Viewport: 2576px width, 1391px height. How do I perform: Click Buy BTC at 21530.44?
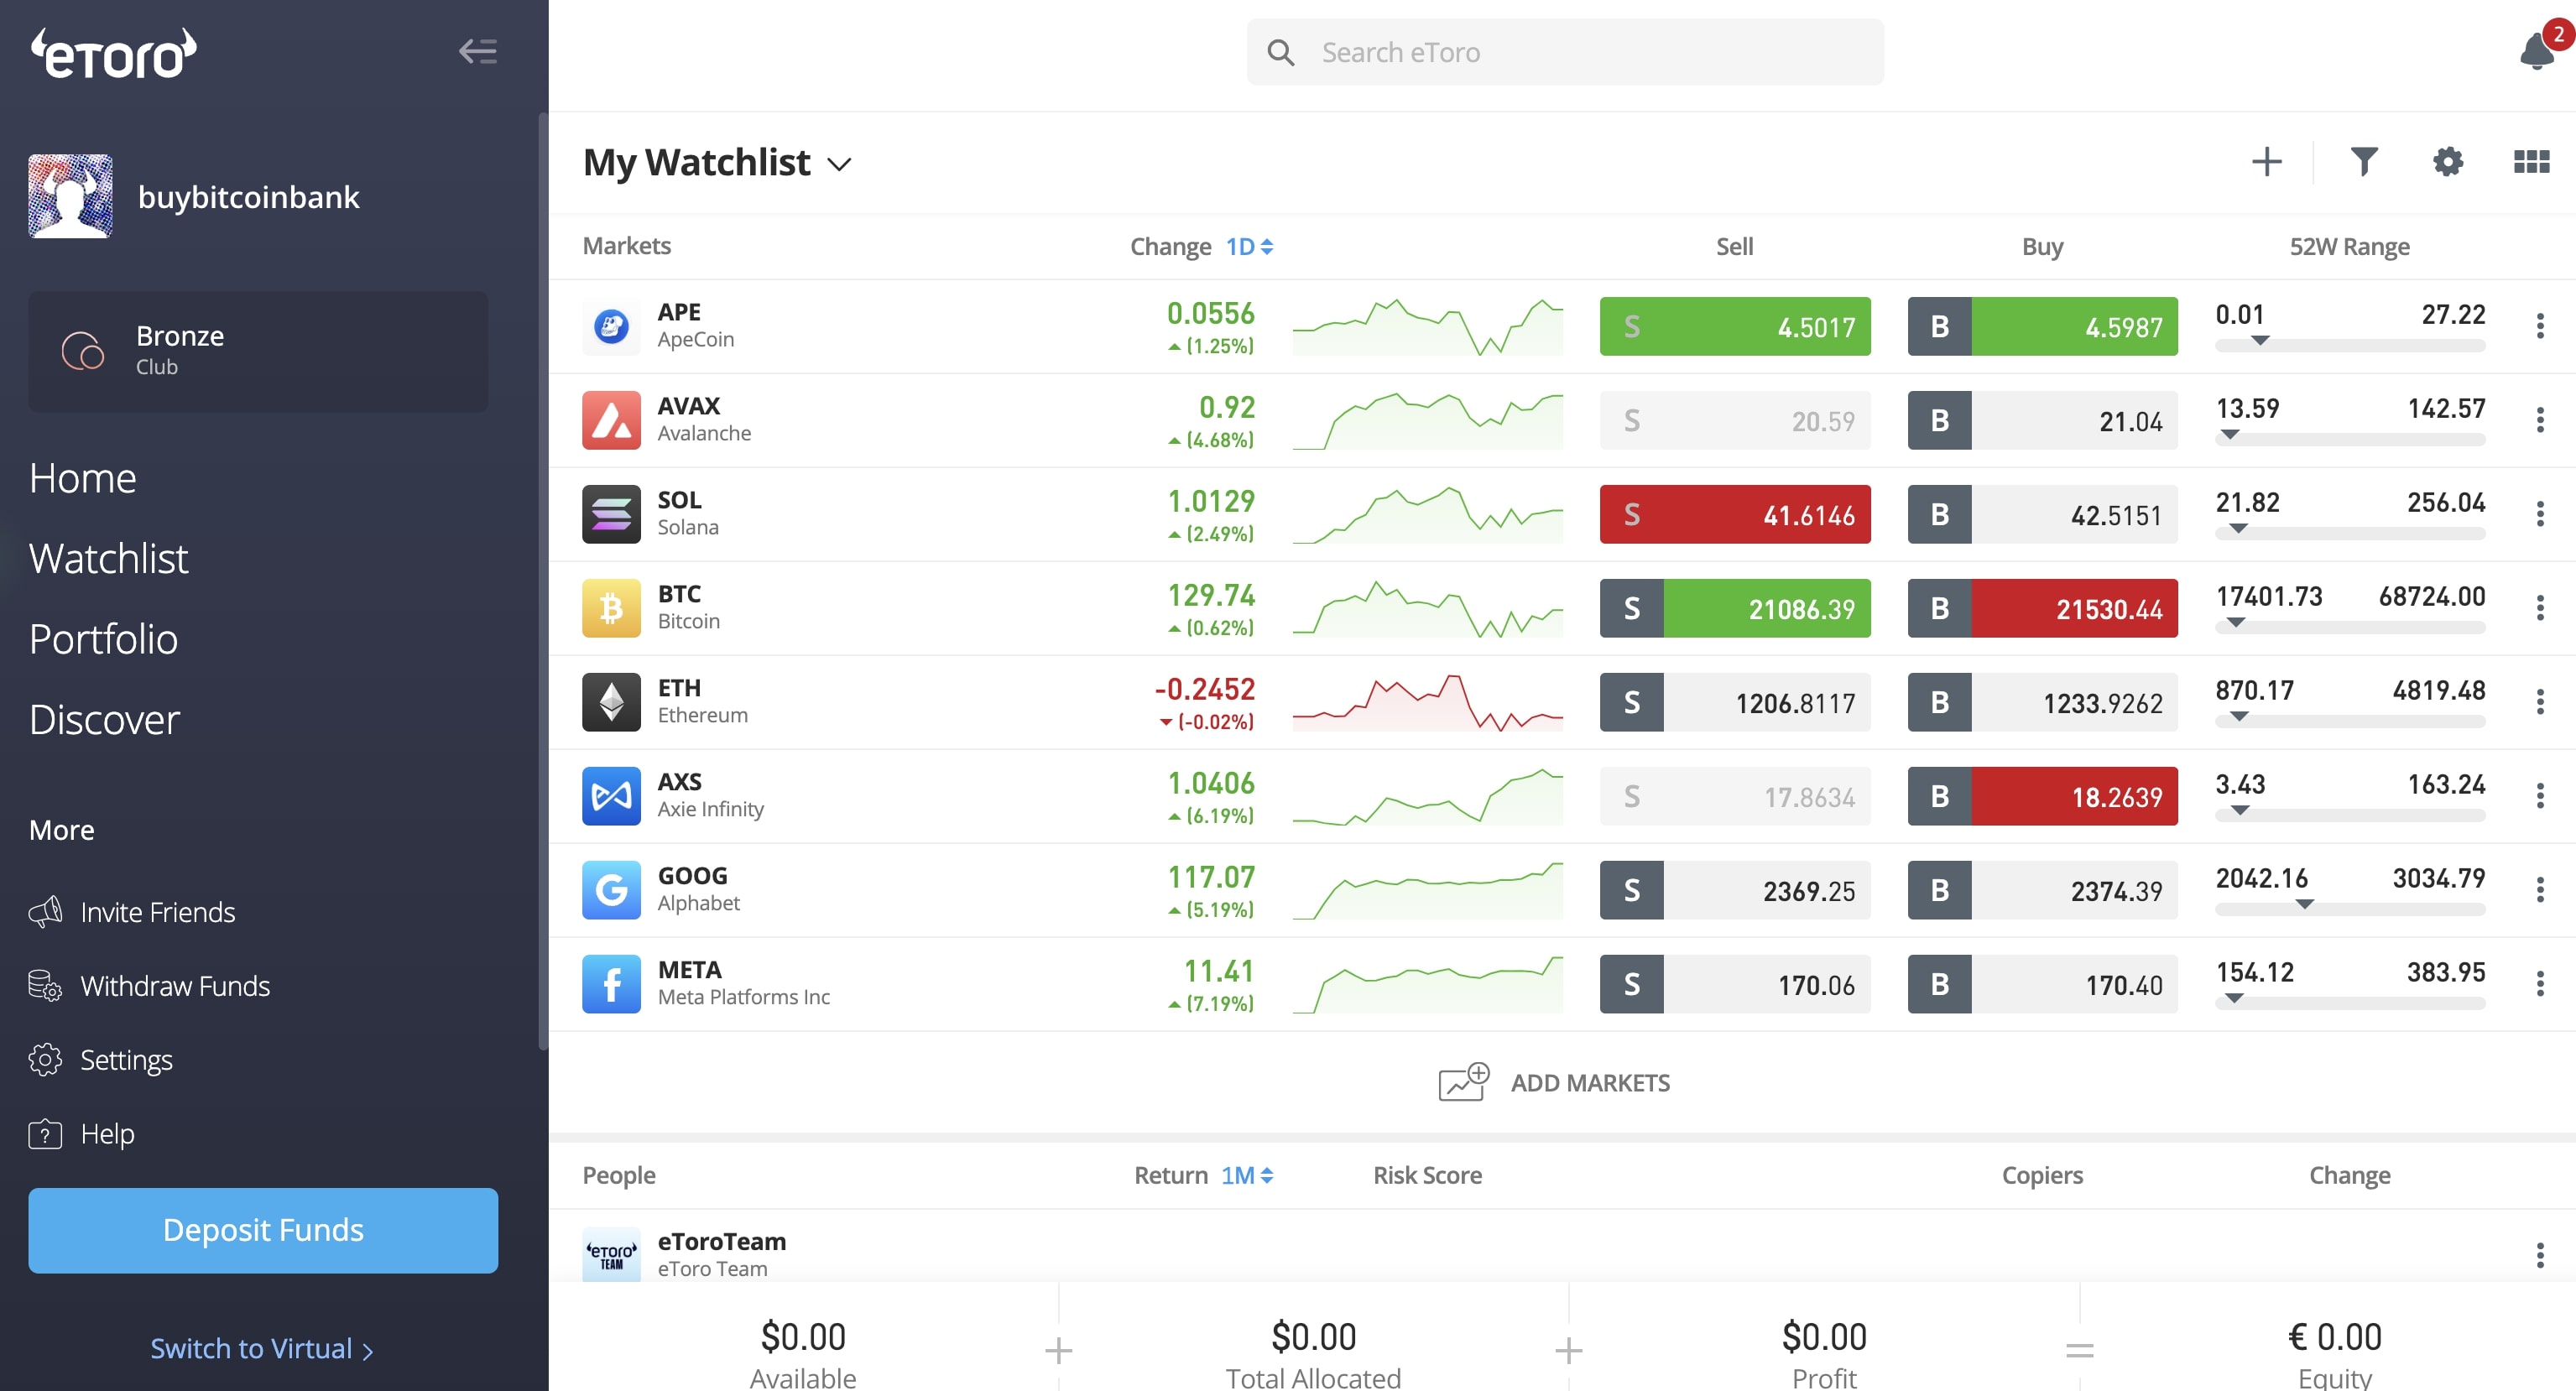[x=2043, y=608]
